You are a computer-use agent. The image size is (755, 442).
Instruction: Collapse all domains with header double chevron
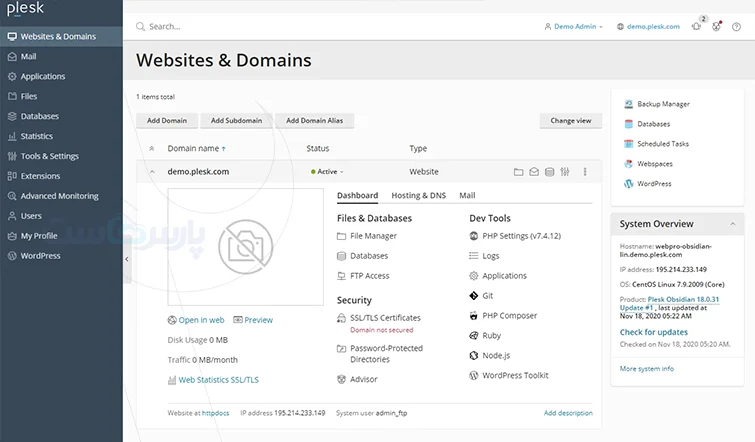152,149
